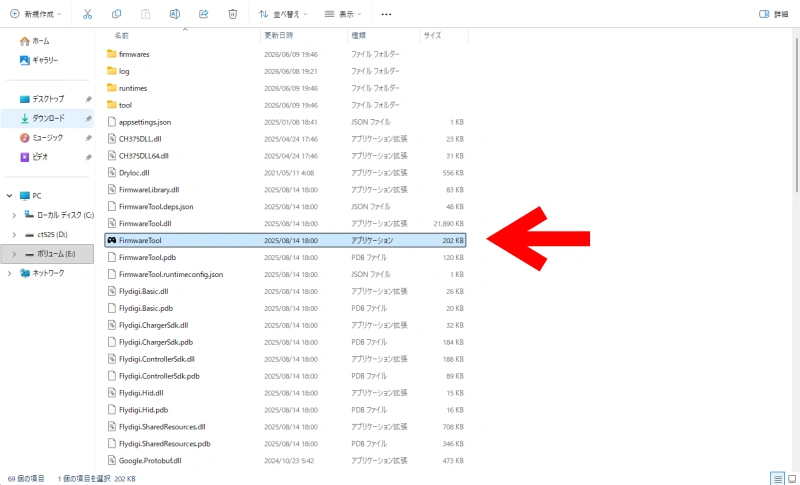Sort by the サイズ column header
This screenshot has height=485, width=800.
coord(433,35)
